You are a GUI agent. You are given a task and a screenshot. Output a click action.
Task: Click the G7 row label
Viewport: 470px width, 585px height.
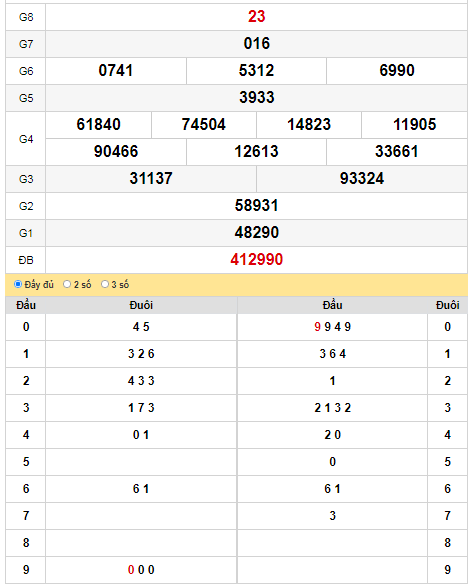coord(26,44)
